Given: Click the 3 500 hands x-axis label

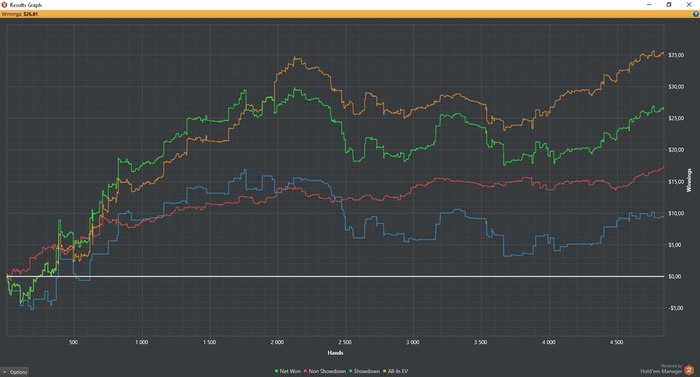Looking at the screenshot, I should tap(481, 343).
